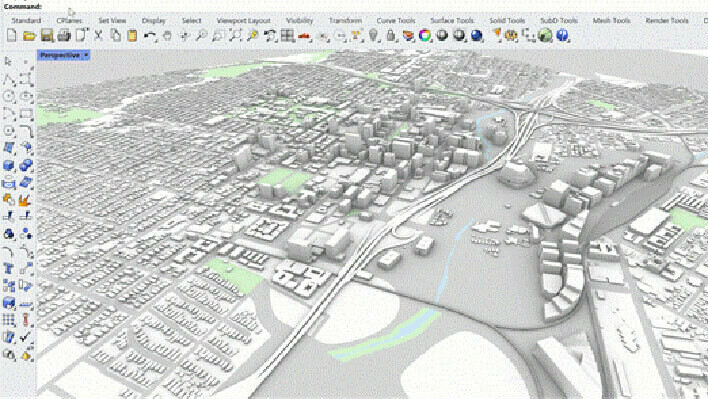The height and width of the screenshot is (399, 708).
Task: Undo the last action
Action: [x=150, y=36]
